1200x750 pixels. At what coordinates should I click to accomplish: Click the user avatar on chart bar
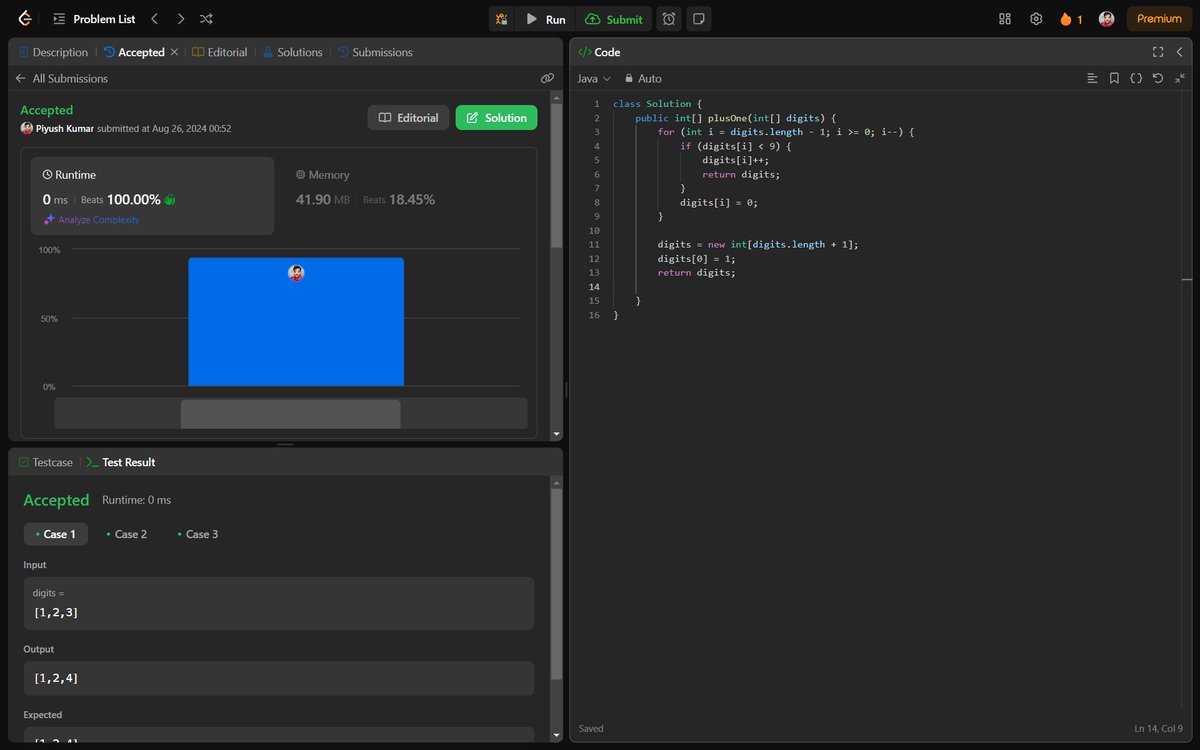coord(296,273)
